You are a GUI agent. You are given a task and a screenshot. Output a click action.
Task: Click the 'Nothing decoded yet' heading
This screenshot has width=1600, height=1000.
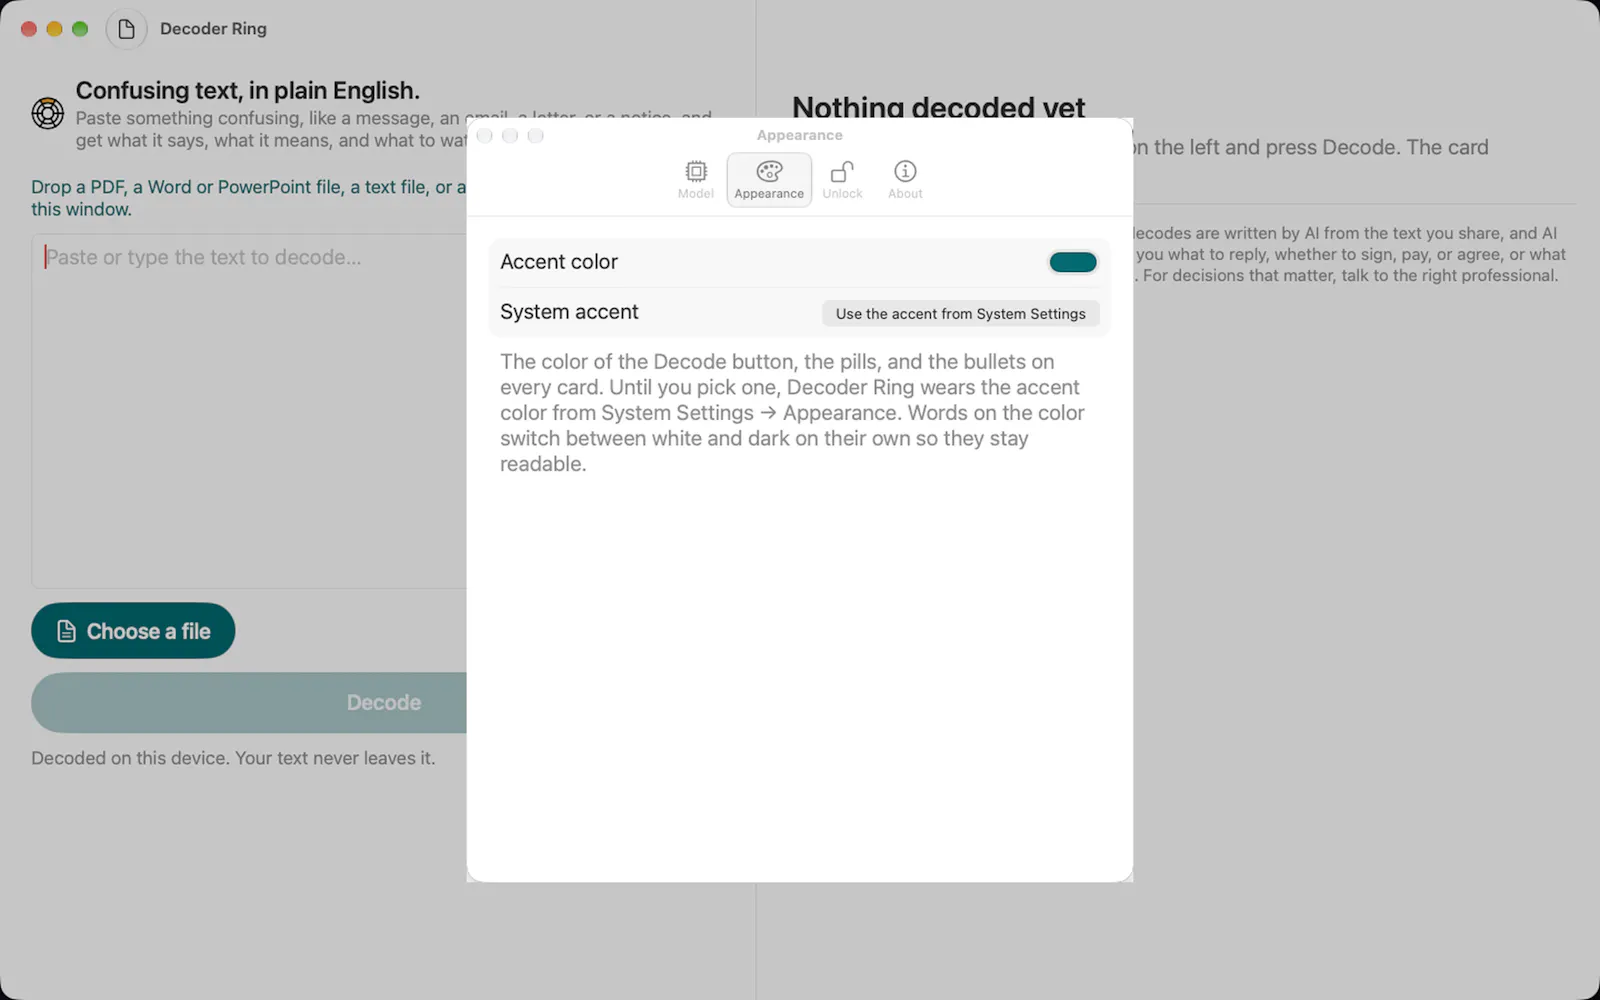pyautogui.click(x=938, y=107)
